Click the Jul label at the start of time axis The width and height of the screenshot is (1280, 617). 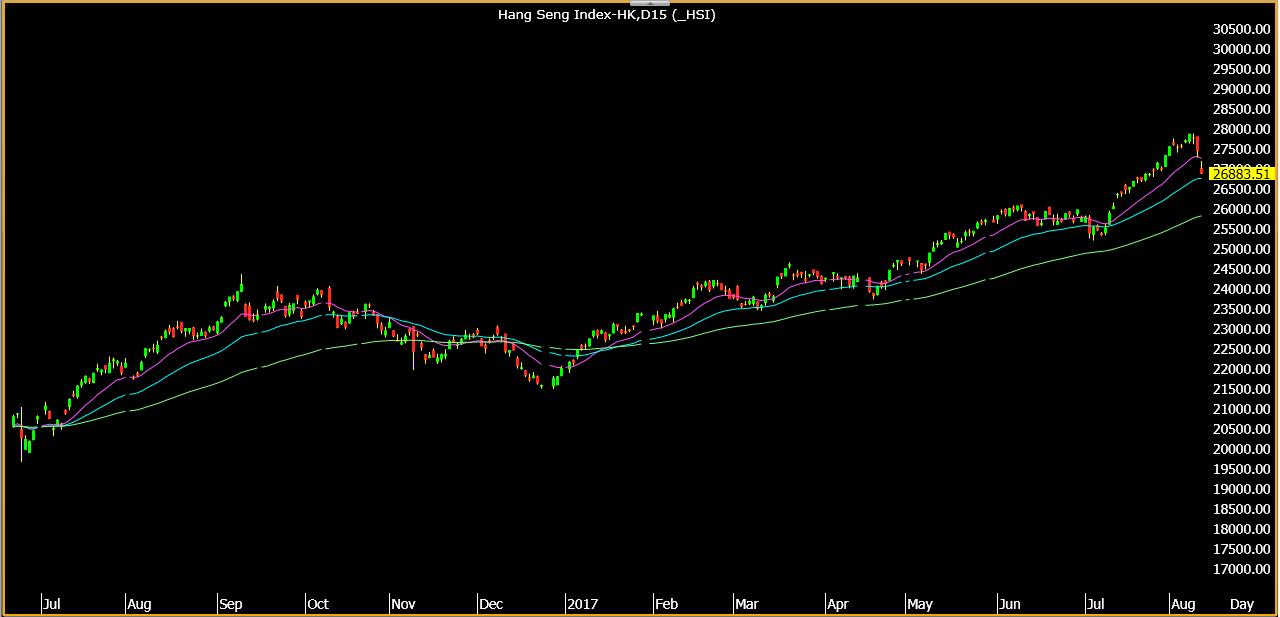pos(51,604)
